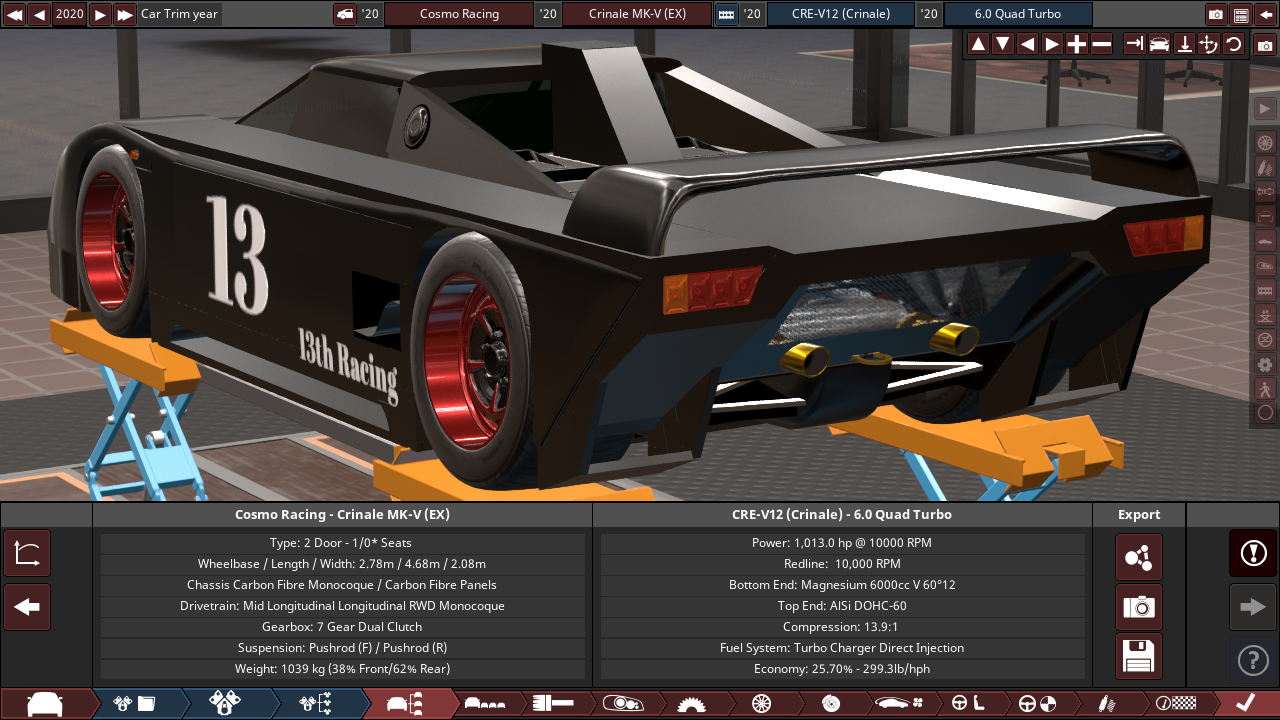The width and height of the screenshot is (1280, 720).
Task: Rotate camera up with the up-arrow button
Action: pos(978,44)
